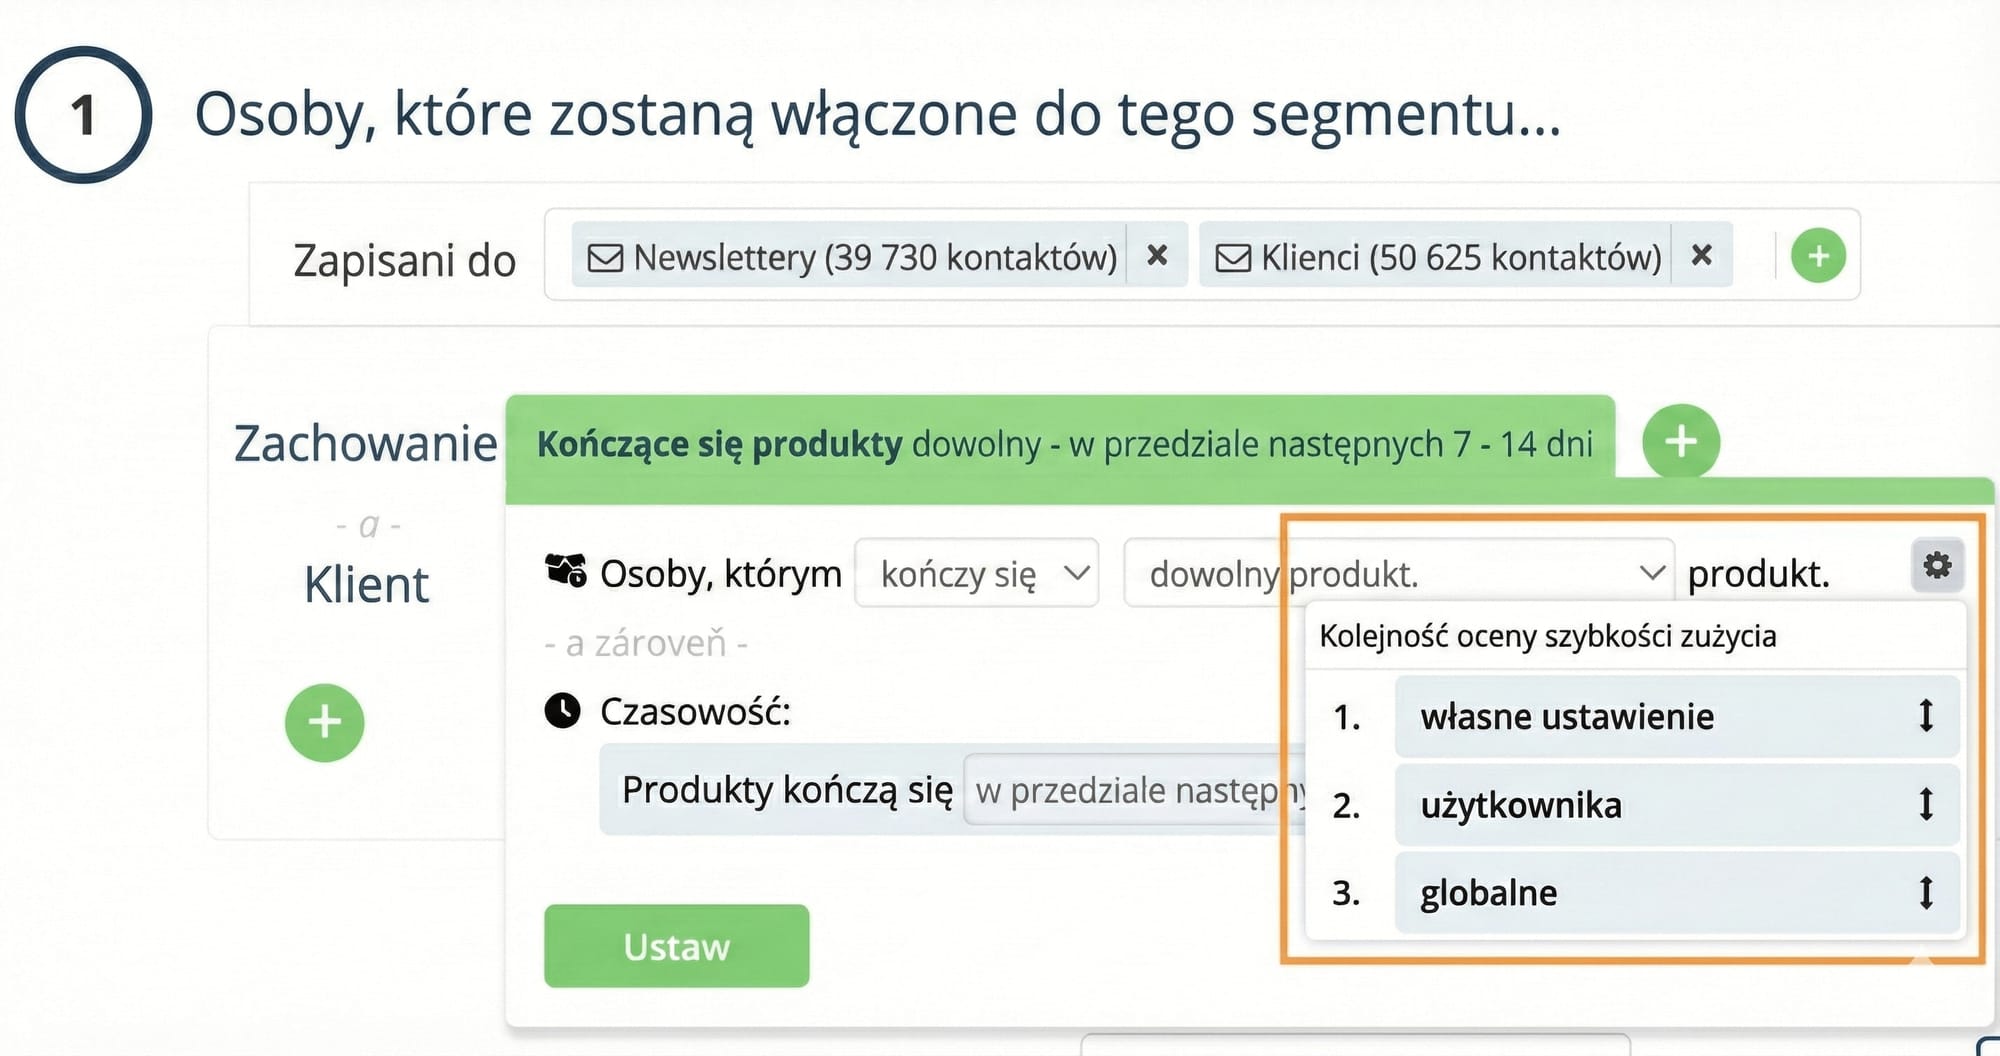Click the reorder arrows for własne ustawienie
2000x1056 pixels.
click(1926, 717)
